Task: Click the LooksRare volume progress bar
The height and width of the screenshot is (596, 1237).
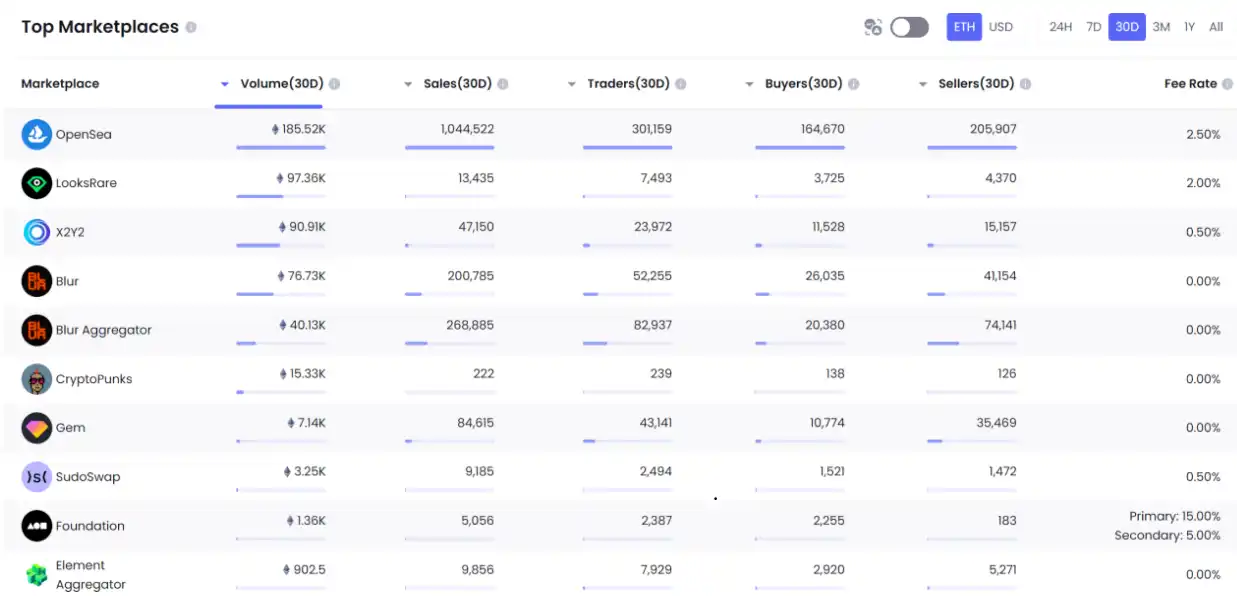Action: [281, 197]
